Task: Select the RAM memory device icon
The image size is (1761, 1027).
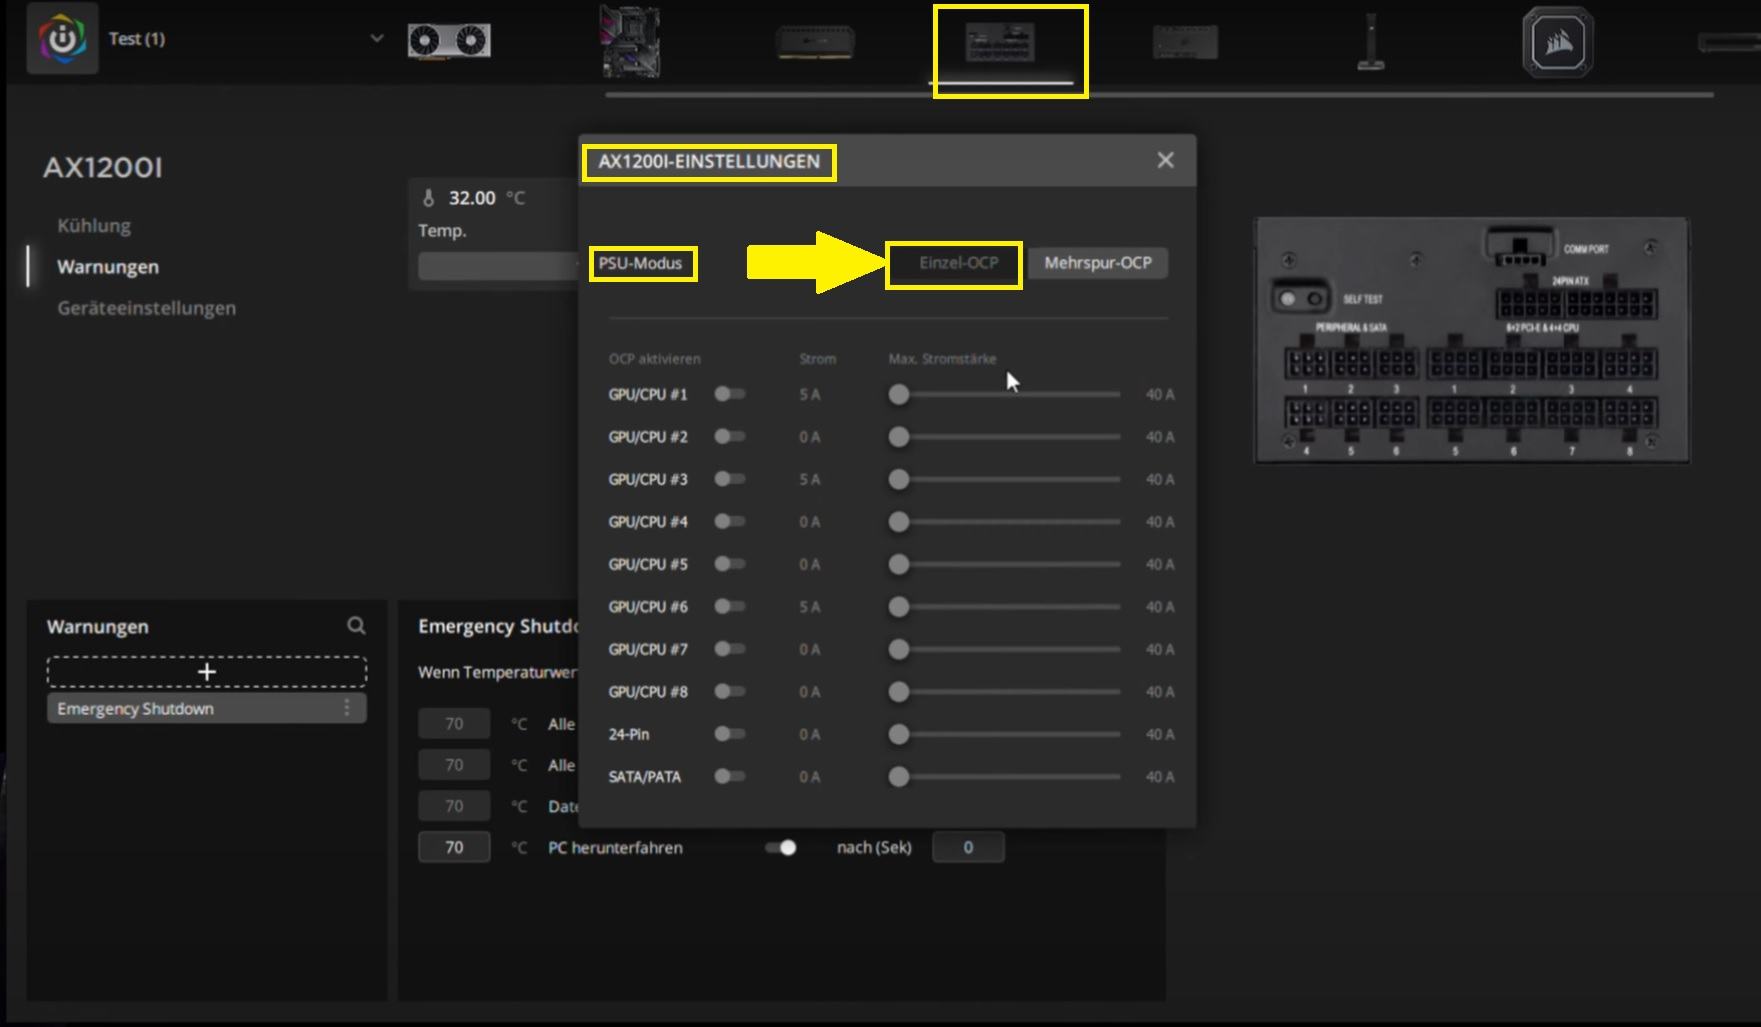Action: point(815,43)
